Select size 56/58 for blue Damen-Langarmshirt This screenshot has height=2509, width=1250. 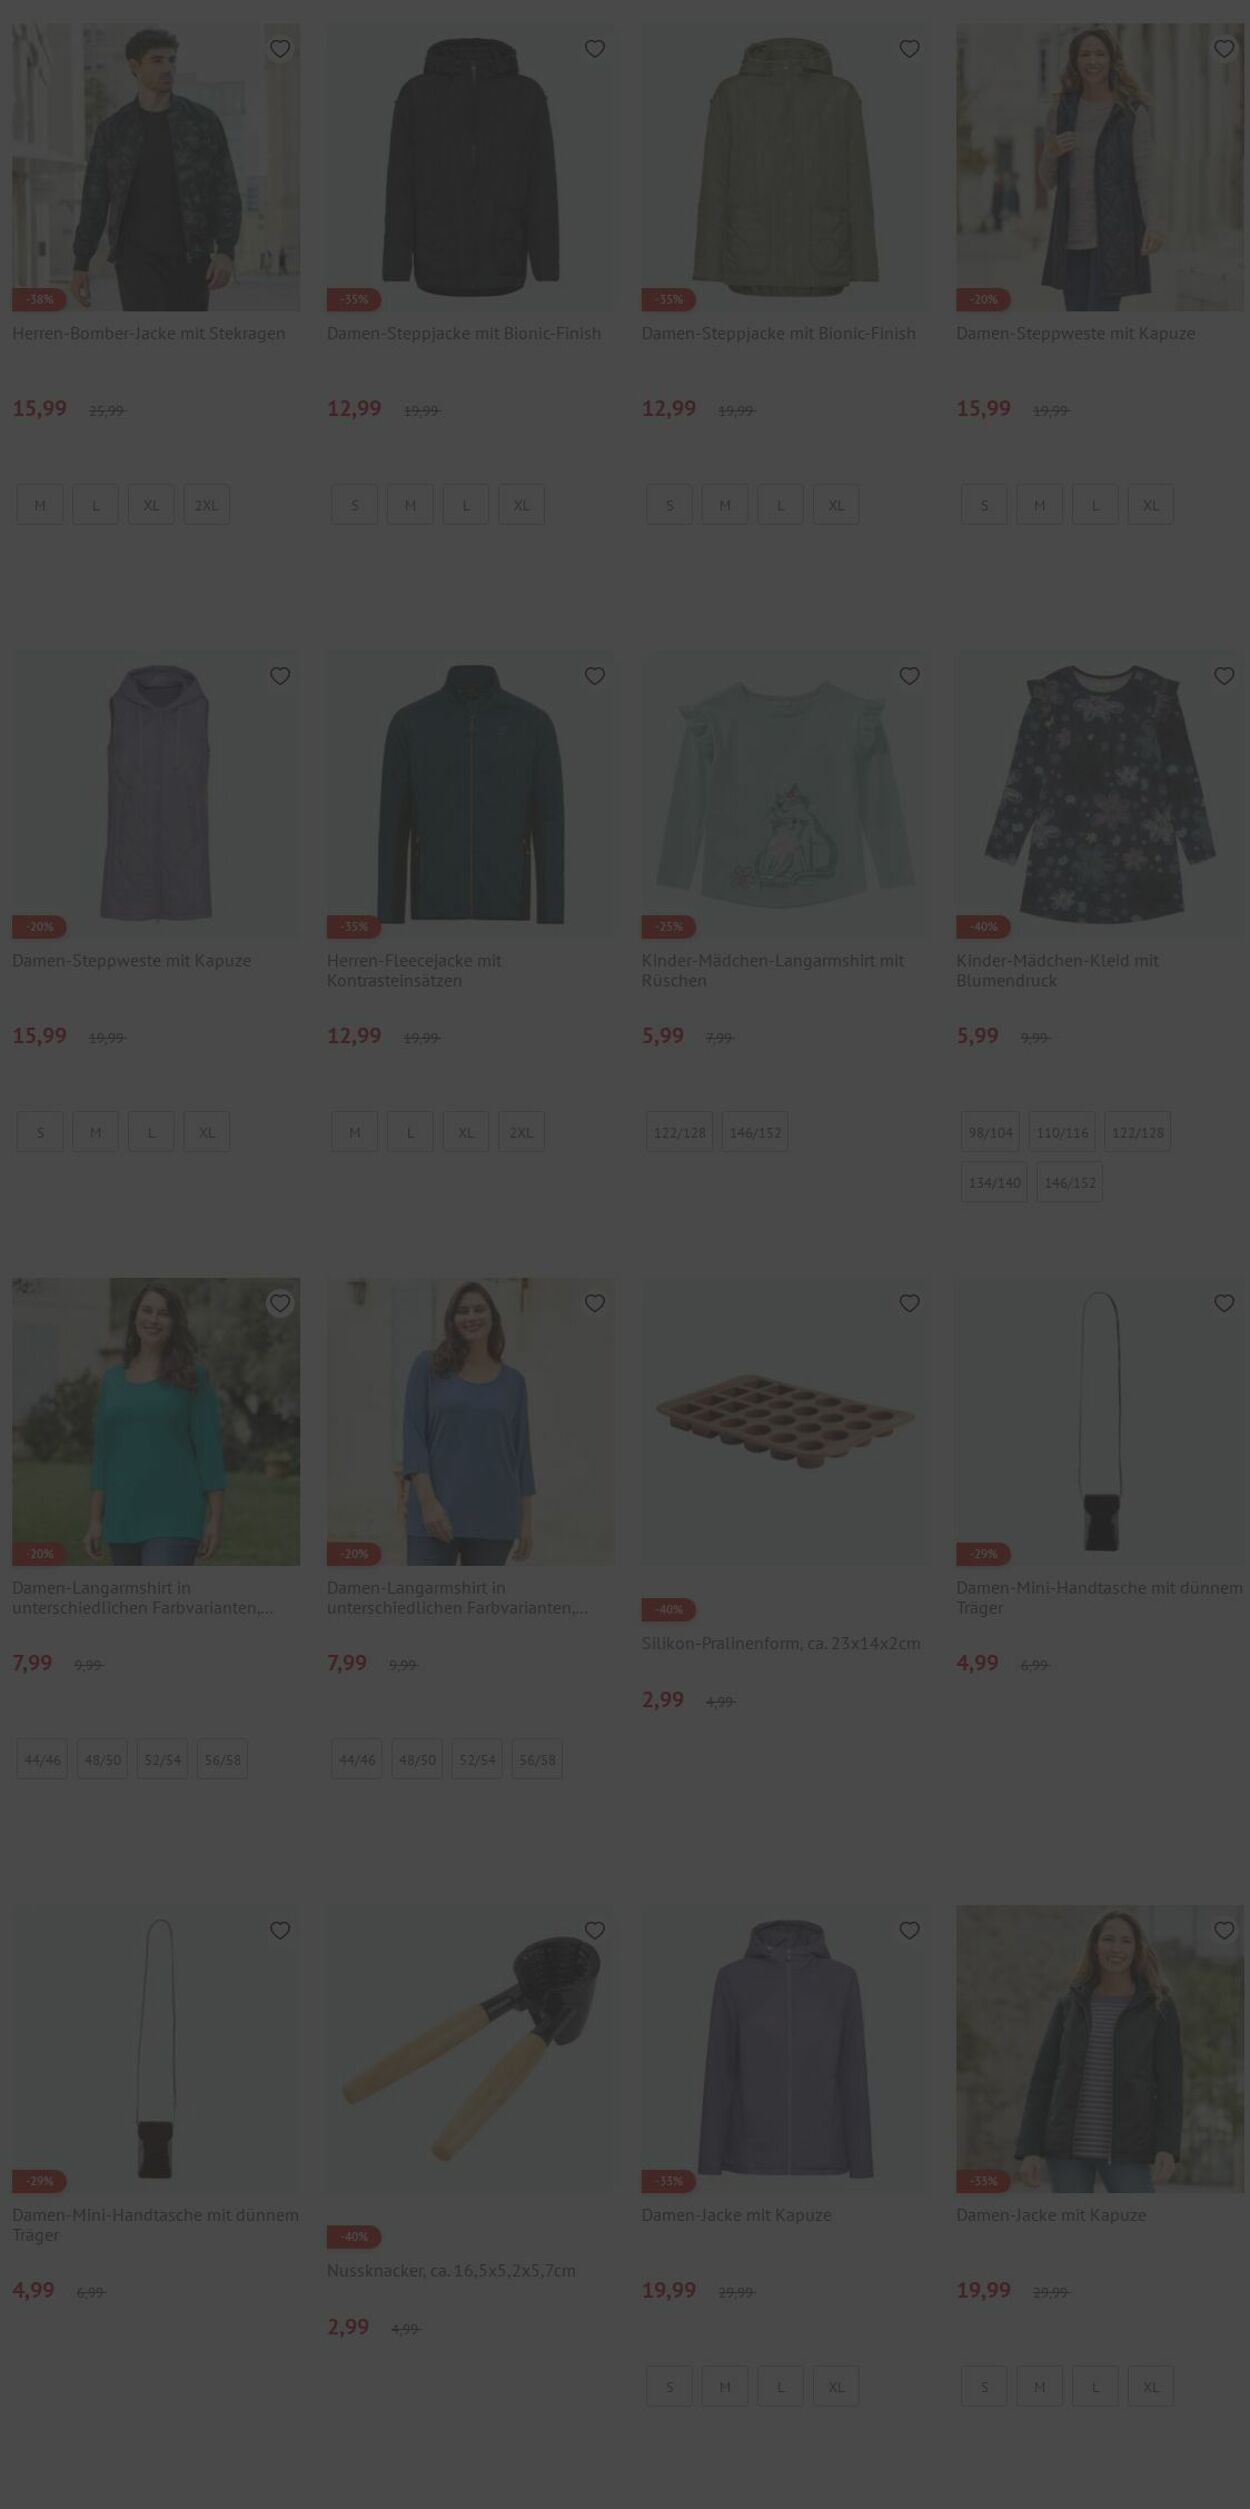[x=537, y=1759]
